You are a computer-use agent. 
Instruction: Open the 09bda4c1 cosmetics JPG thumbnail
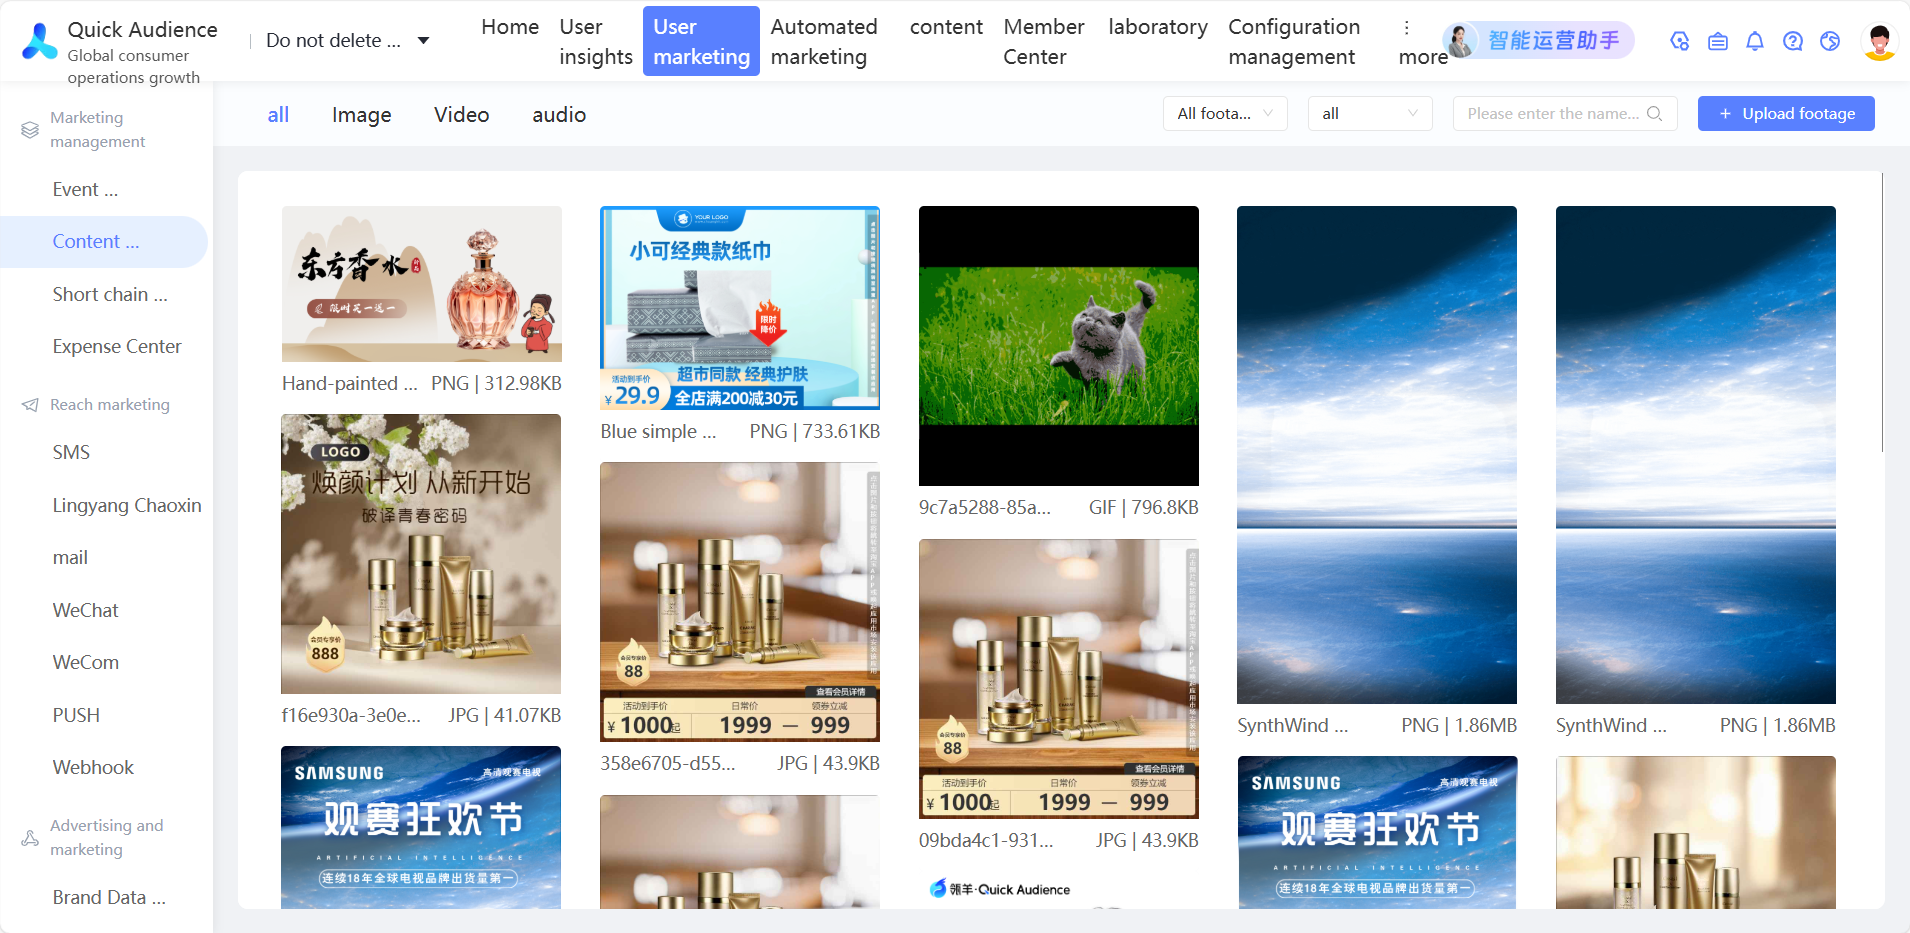pos(1059,679)
